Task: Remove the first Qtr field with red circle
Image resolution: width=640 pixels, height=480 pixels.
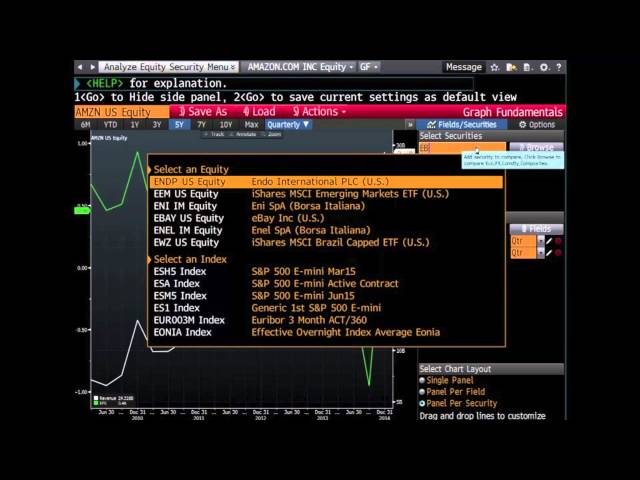Action: click(558, 241)
